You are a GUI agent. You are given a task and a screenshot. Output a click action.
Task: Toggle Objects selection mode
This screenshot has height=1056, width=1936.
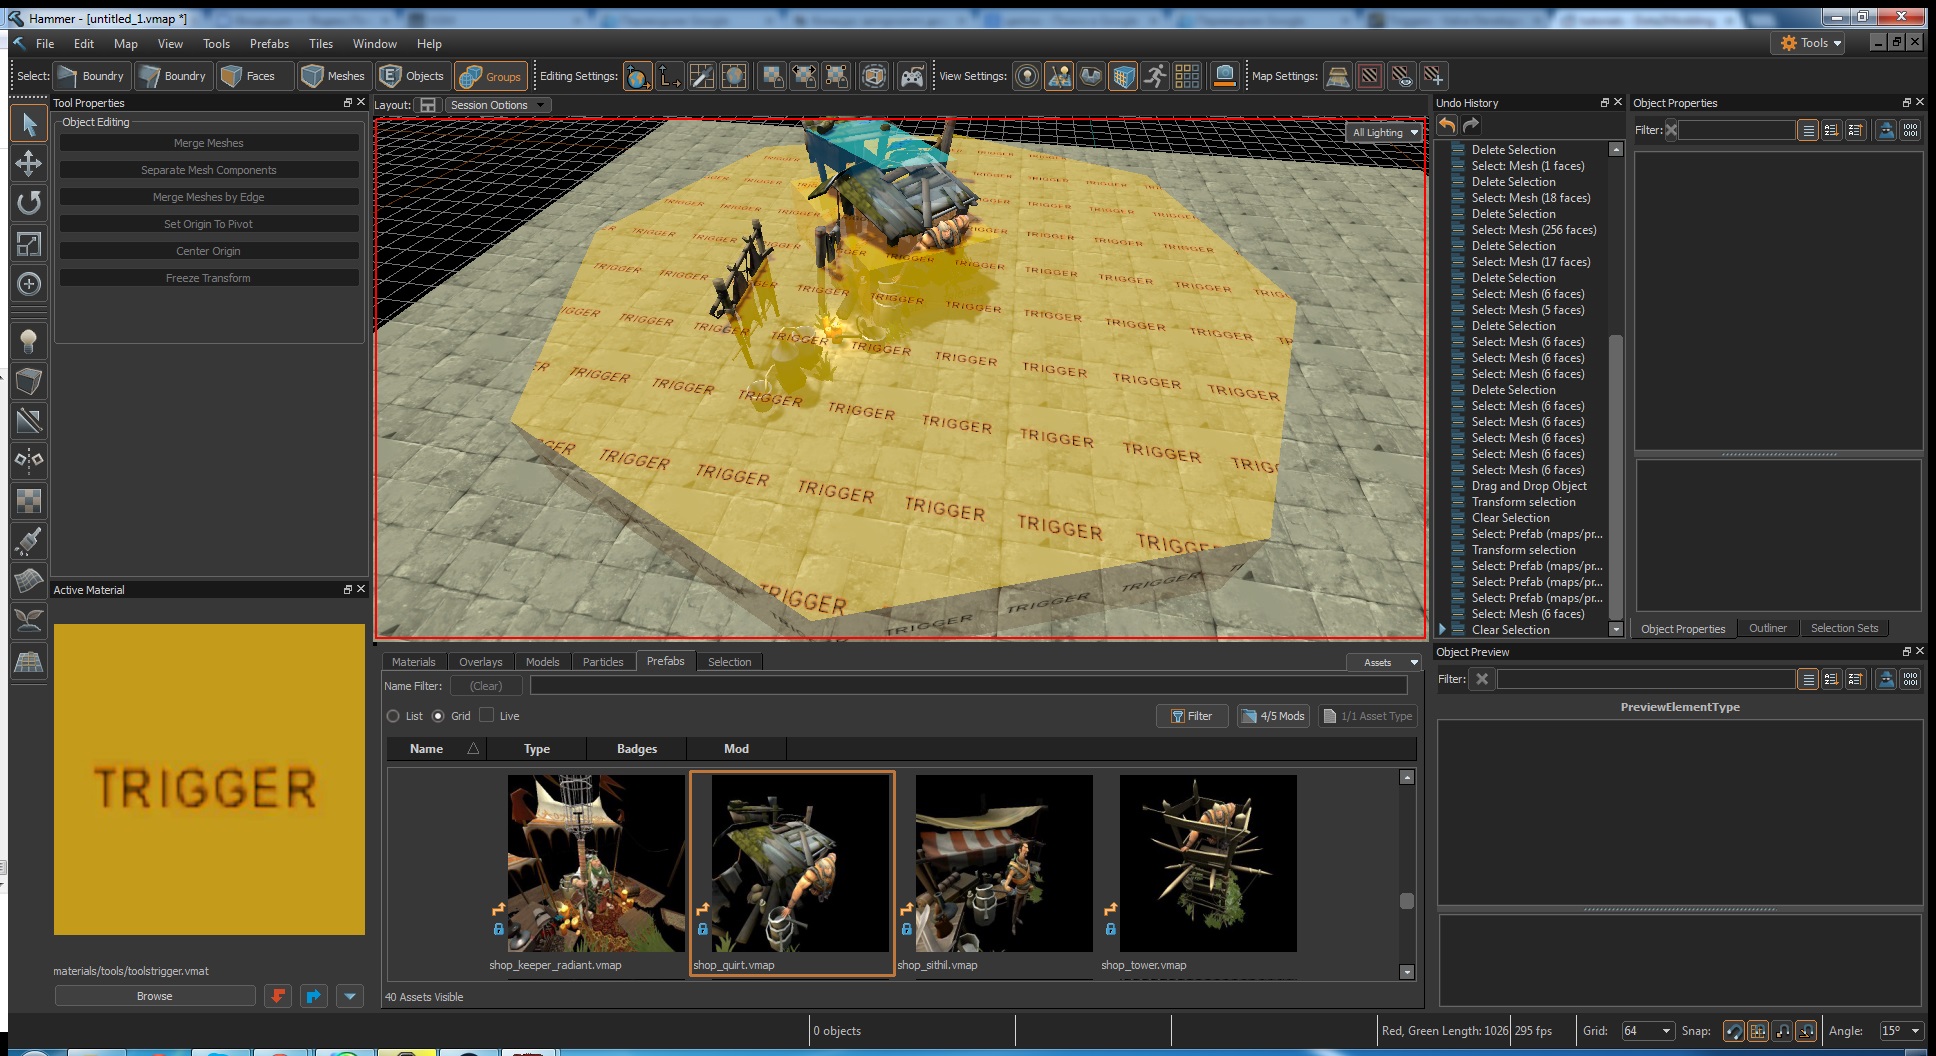pyautogui.click(x=412, y=76)
